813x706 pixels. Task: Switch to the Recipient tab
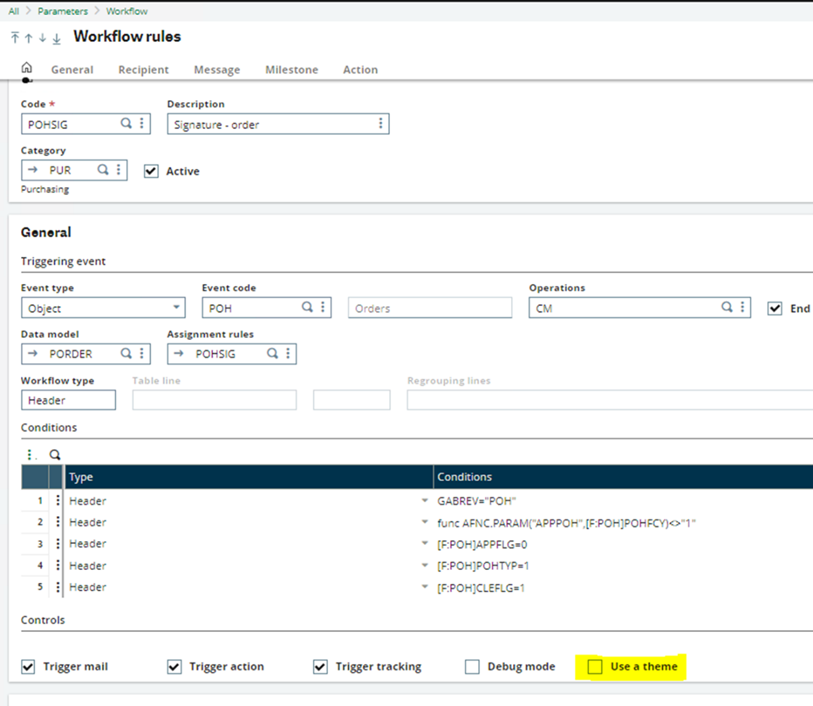(143, 70)
